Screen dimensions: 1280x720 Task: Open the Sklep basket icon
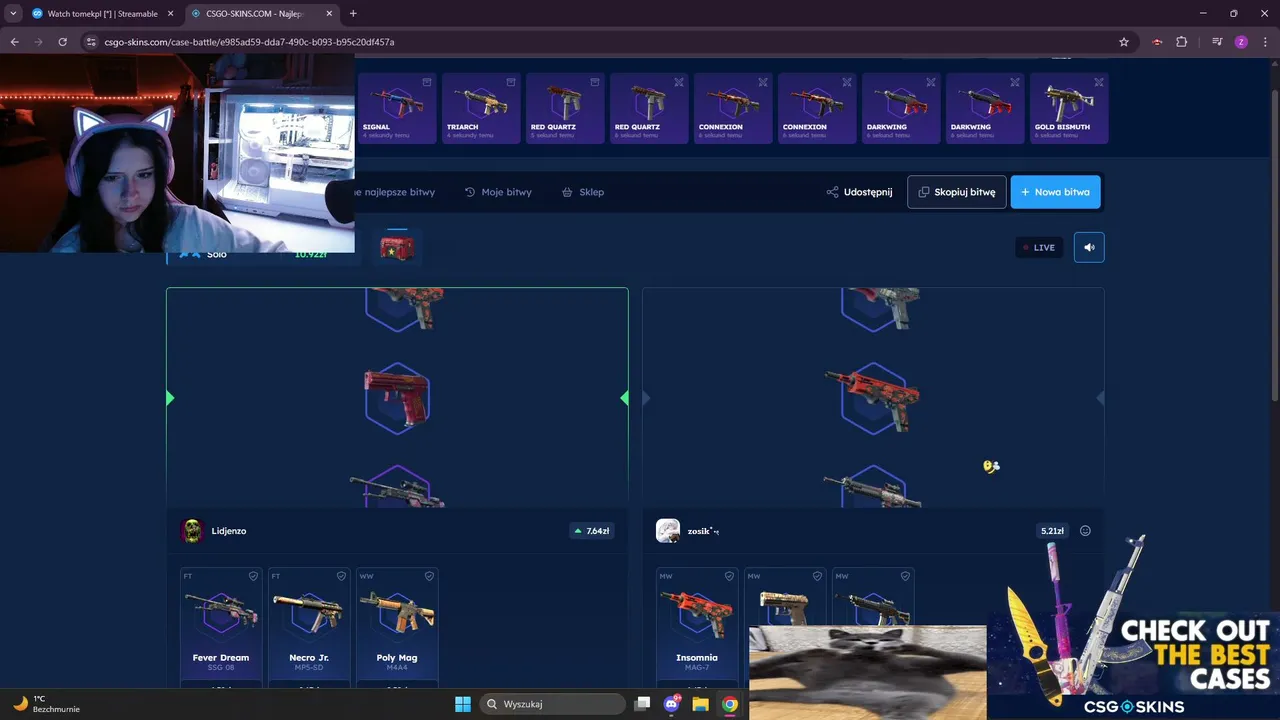[567, 192]
